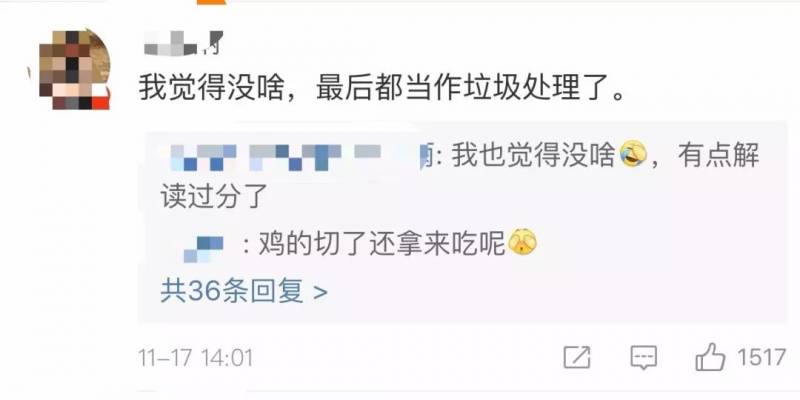Image resolution: width=800 pixels, height=400 pixels.
Task: Click the covering-eyes emoji
Action: click(523, 244)
